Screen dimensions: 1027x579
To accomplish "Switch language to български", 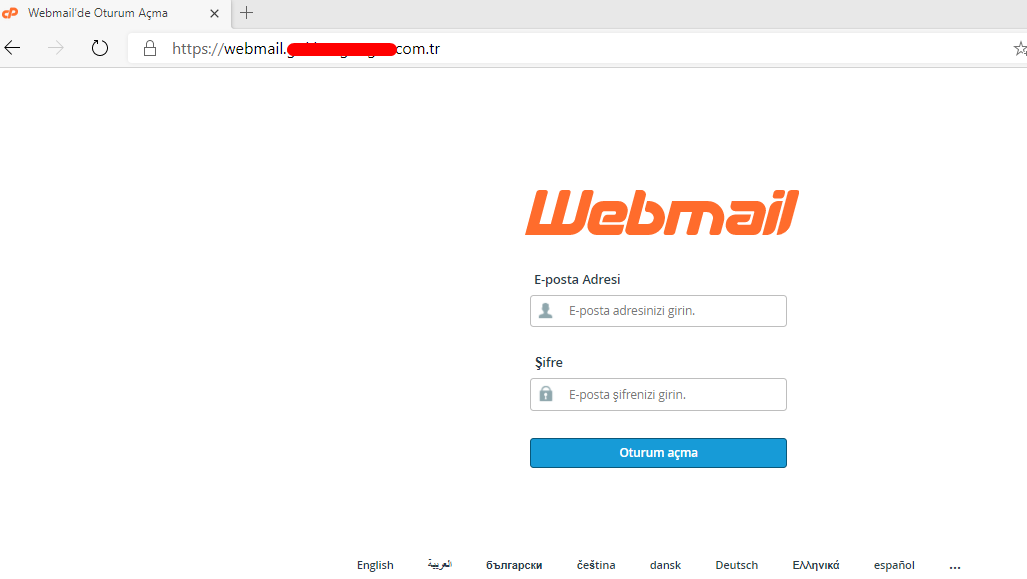I will [x=514, y=565].
